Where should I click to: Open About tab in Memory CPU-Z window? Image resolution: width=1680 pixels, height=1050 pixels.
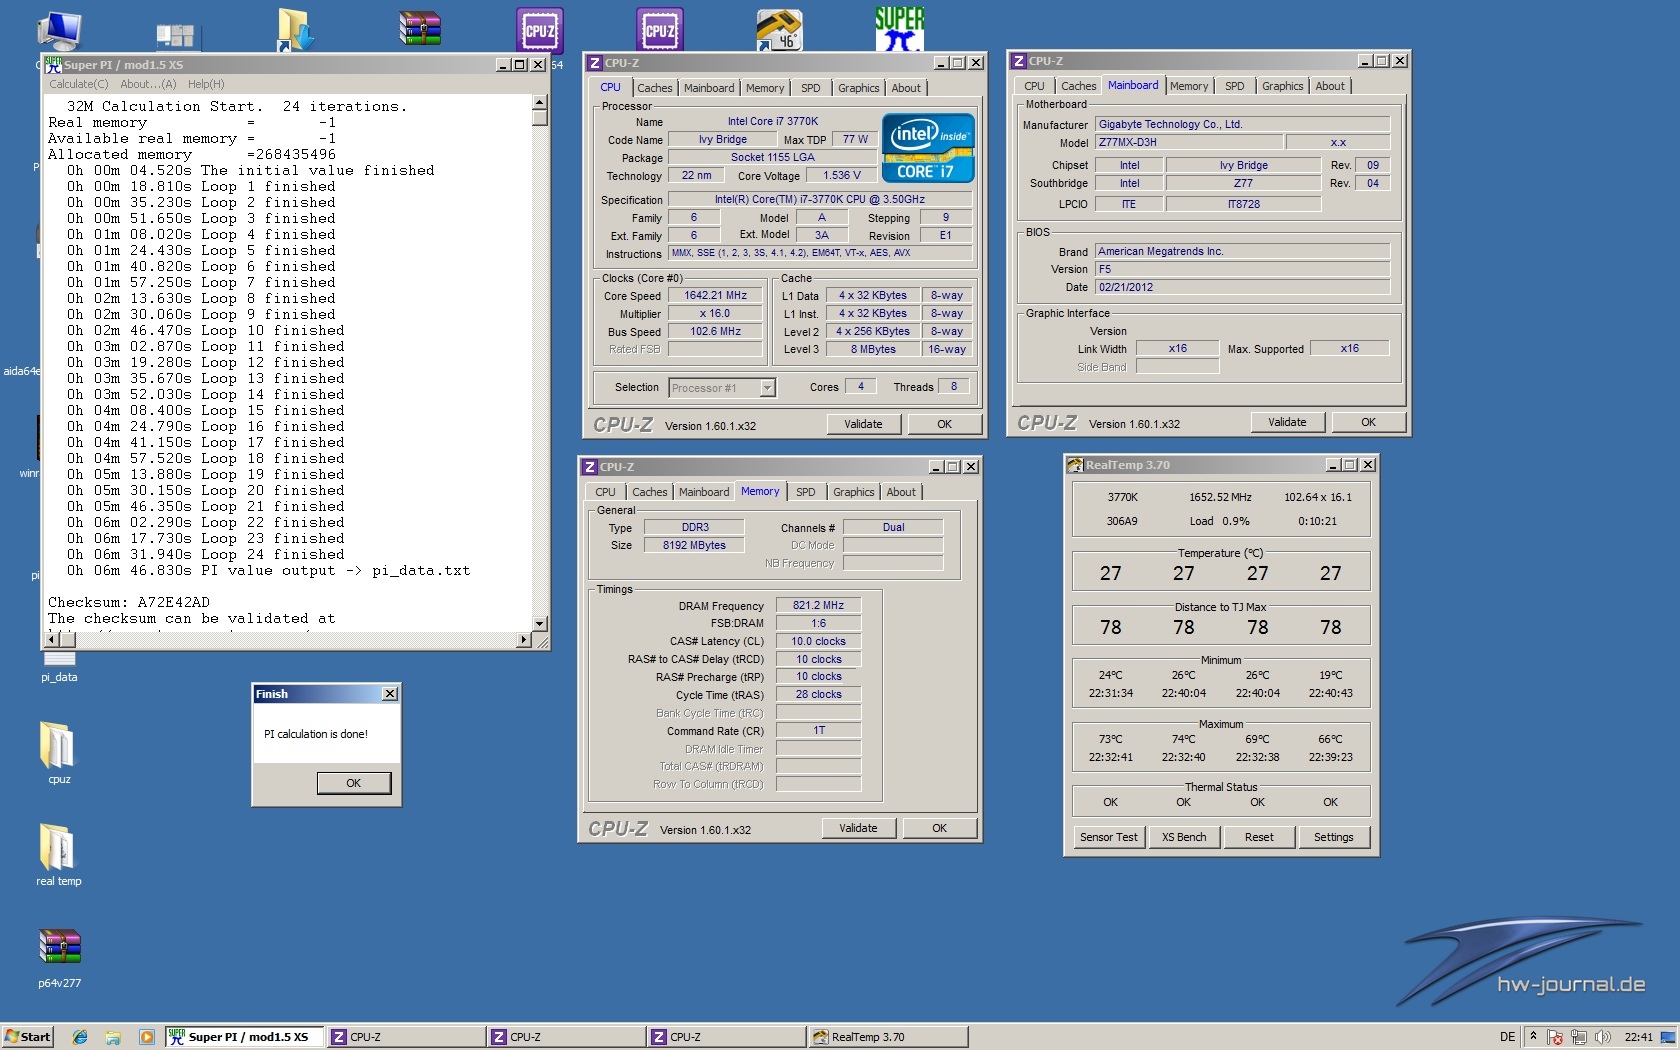[901, 492]
